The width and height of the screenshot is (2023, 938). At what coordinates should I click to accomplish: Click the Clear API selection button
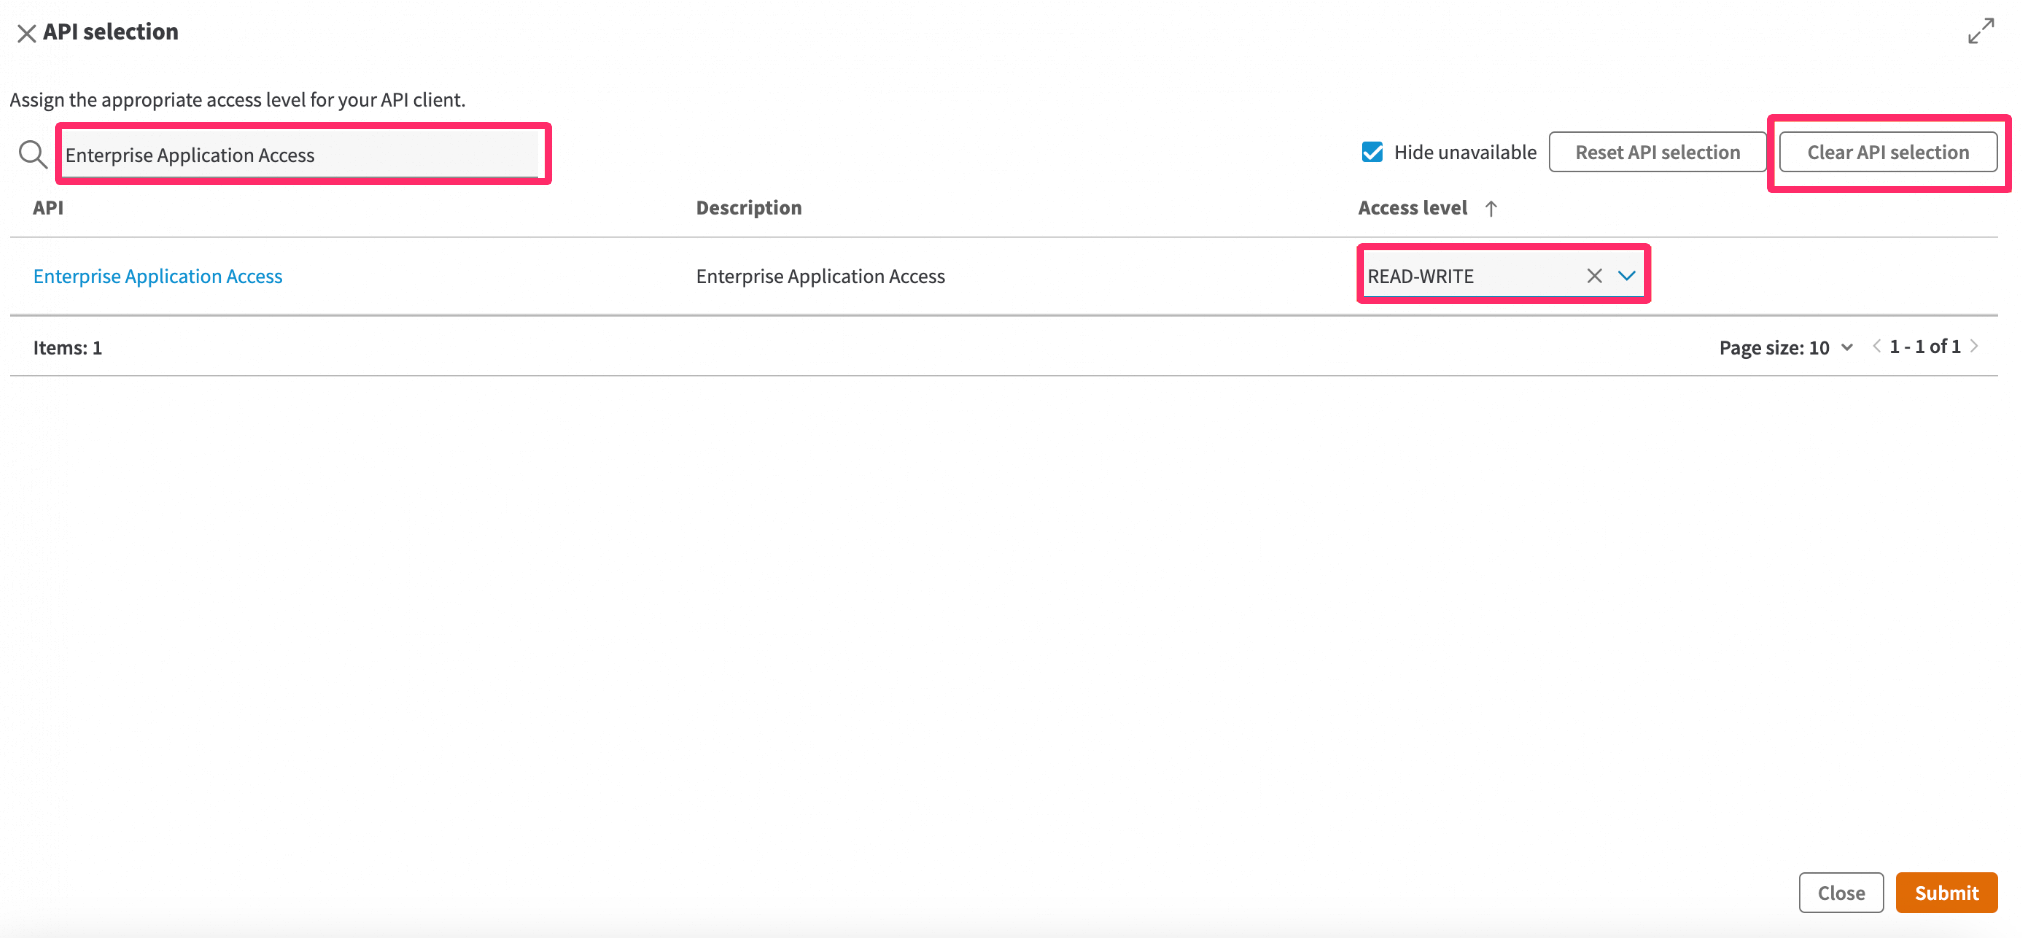pos(1888,152)
